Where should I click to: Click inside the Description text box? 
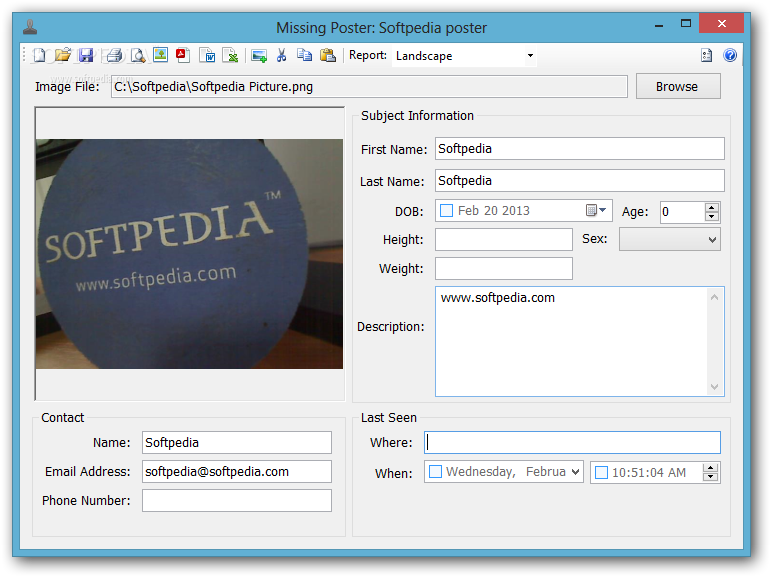point(571,341)
